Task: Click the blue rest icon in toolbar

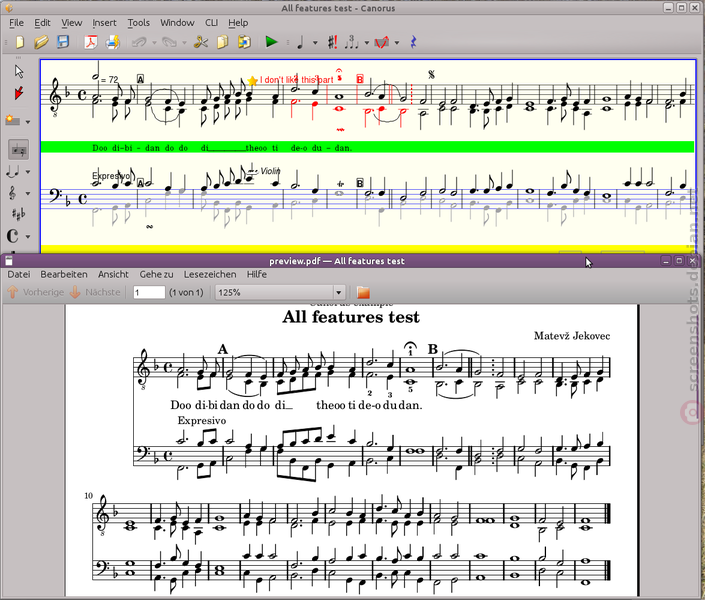Action: [413, 42]
